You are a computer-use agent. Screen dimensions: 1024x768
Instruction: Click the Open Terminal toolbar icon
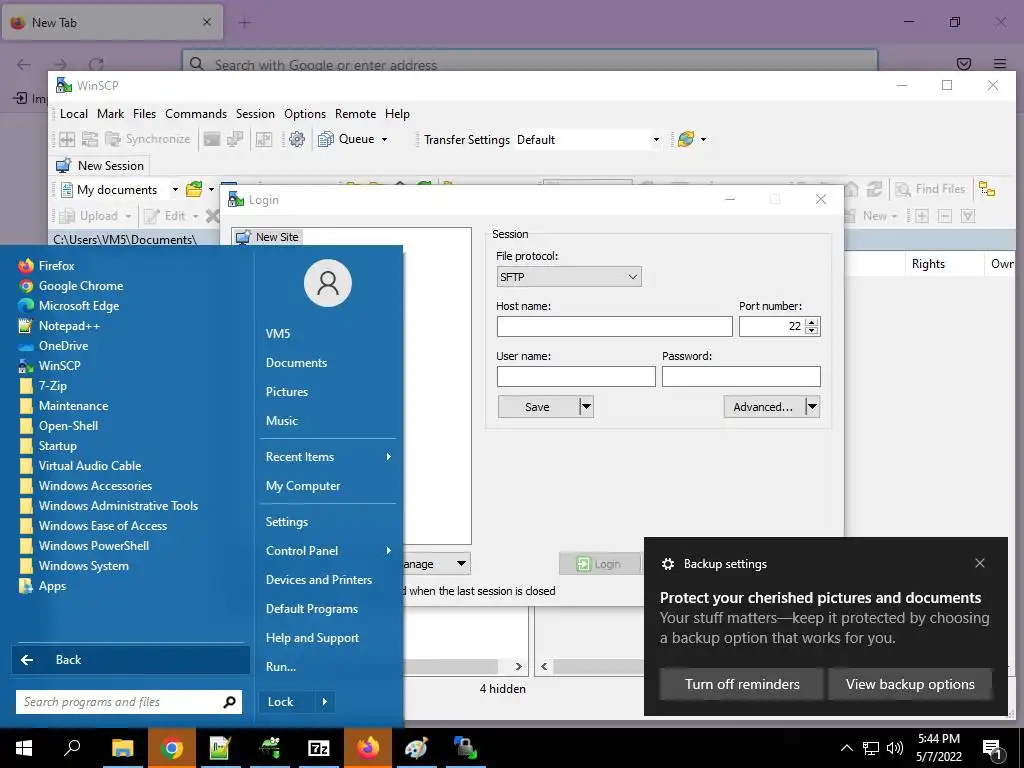tap(212, 139)
